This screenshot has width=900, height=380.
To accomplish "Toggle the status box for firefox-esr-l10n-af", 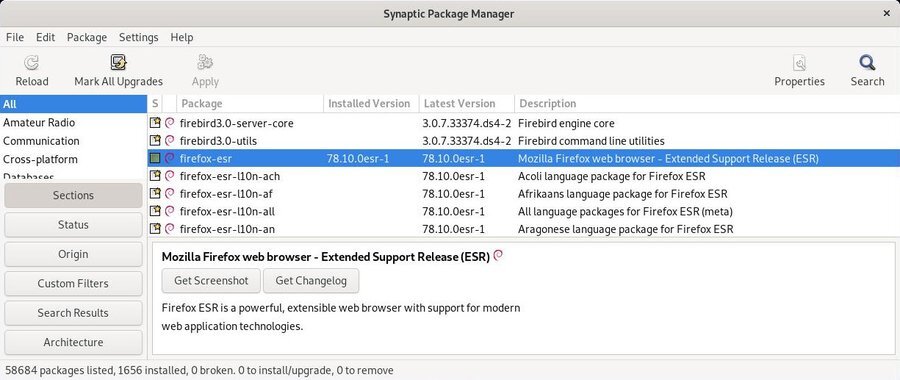I will point(155,193).
